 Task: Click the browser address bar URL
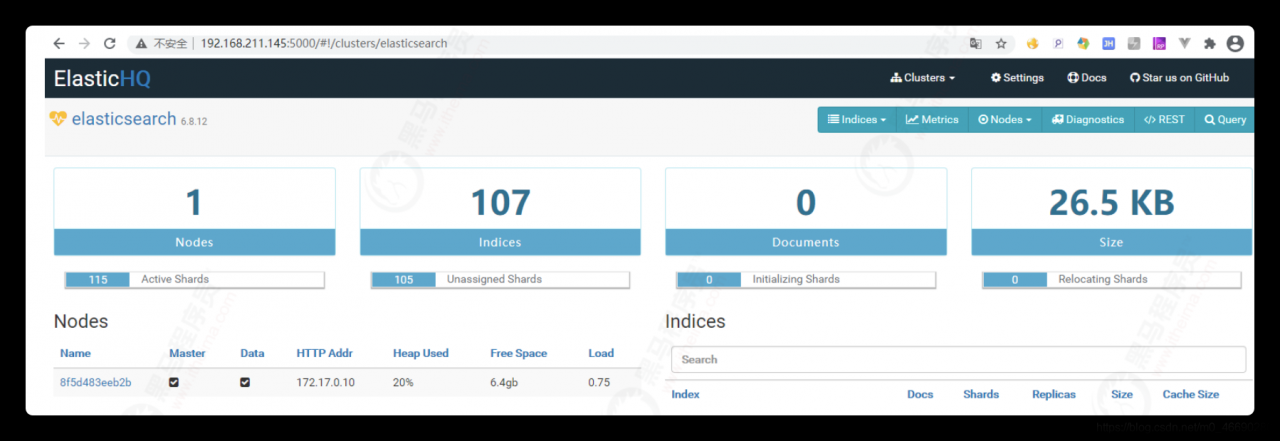pyautogui.click(x=324, y=44)
